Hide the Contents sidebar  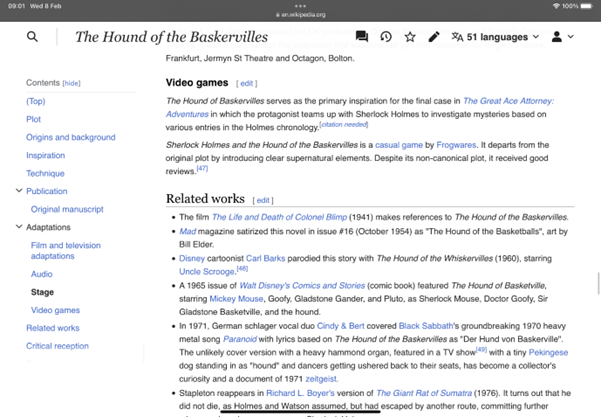point(71,83)
